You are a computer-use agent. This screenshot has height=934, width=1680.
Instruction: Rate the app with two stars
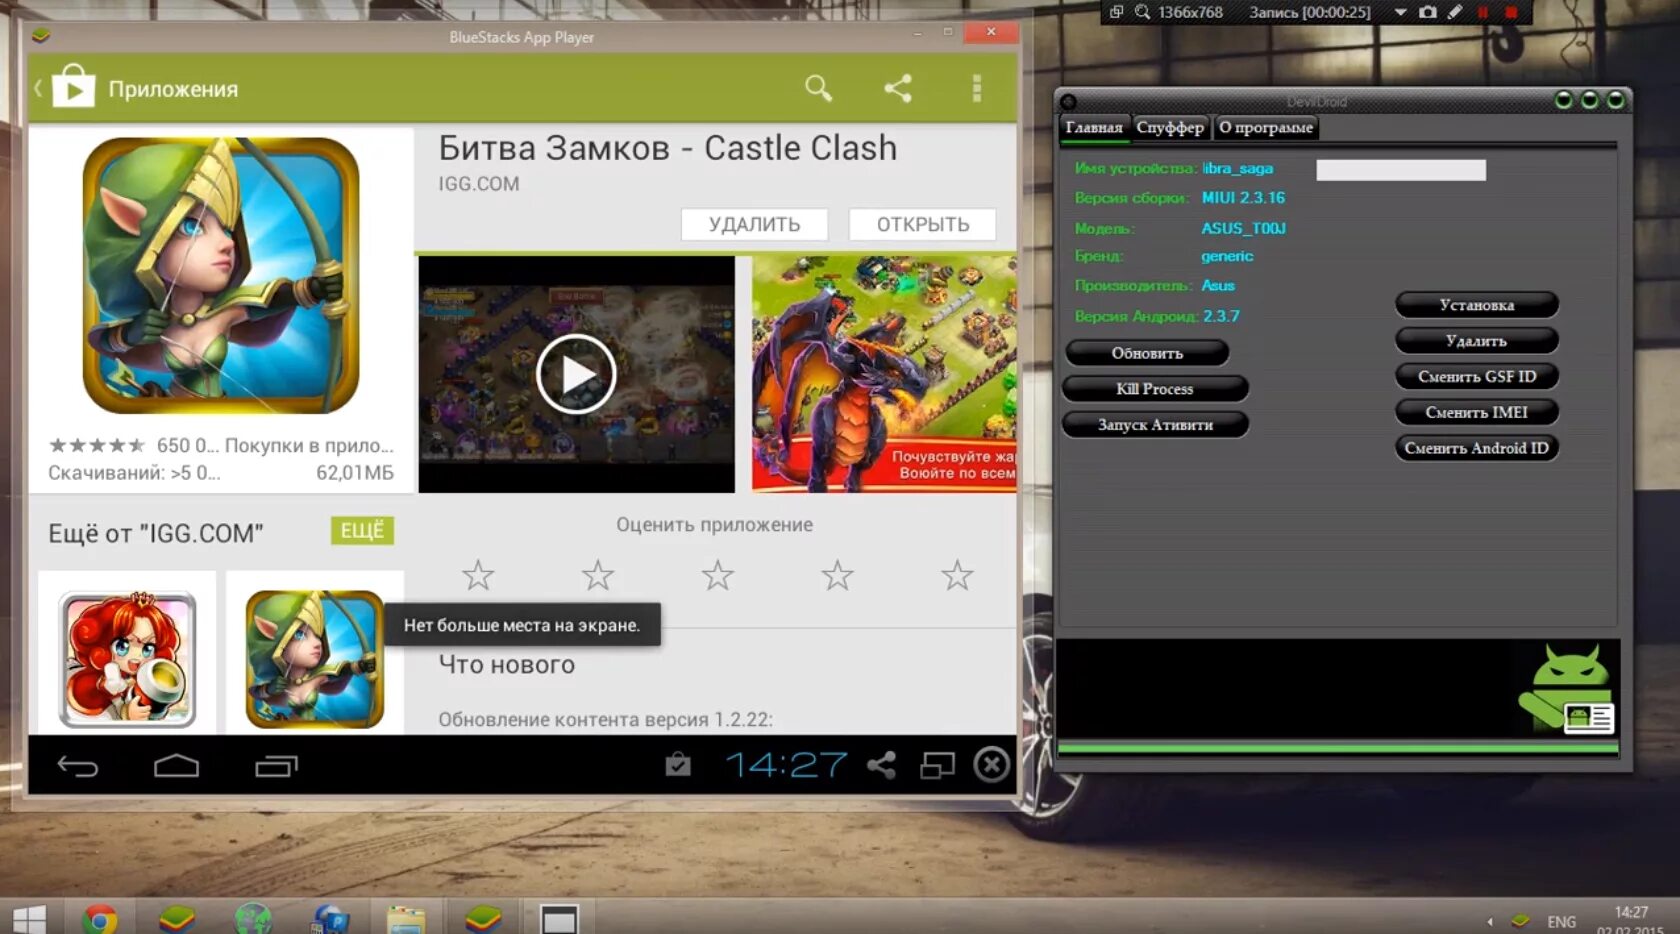click(x=598, y=575)
